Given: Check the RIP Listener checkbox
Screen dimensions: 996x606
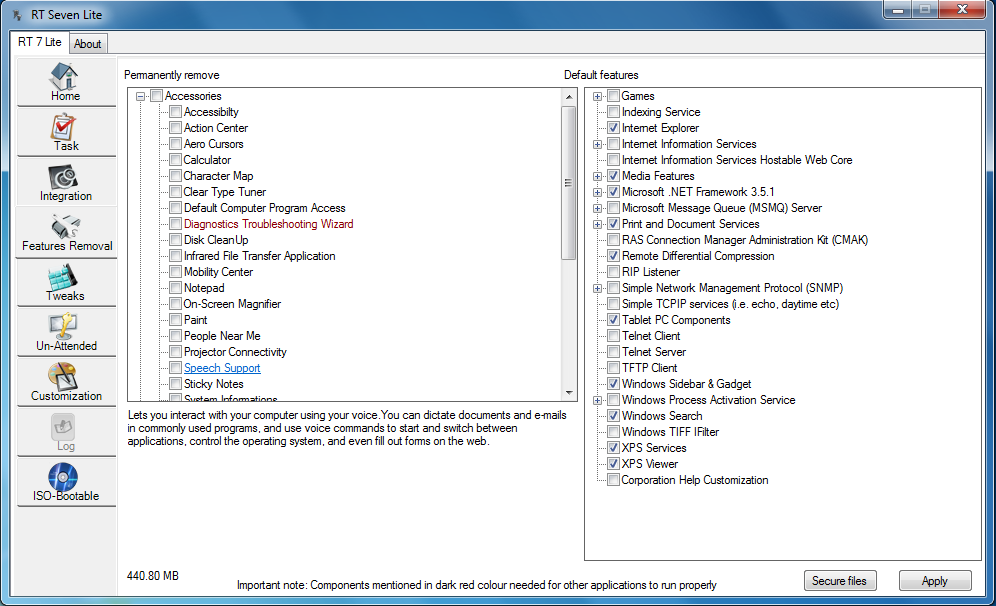Looking at the screenshot, I should point(614,272).
